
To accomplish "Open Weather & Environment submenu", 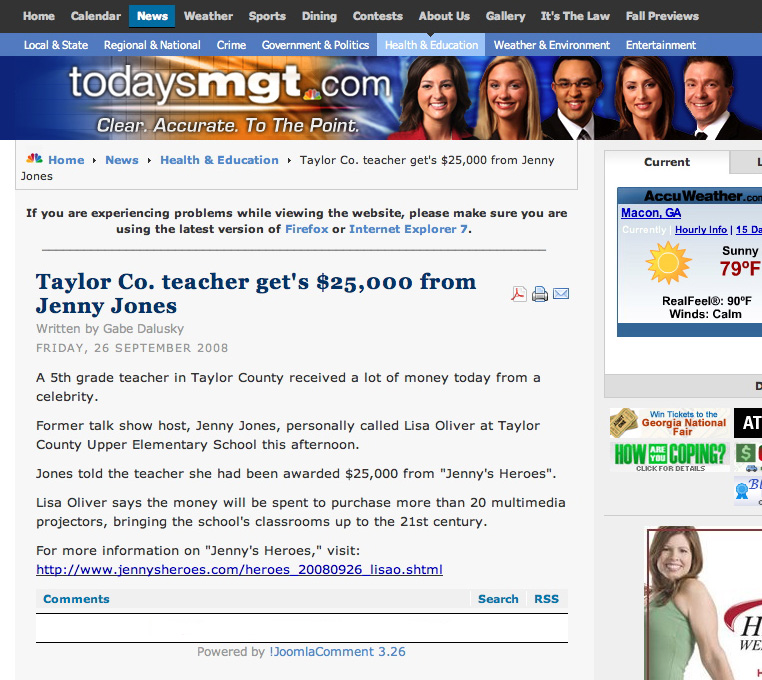I will click(552, 45).
